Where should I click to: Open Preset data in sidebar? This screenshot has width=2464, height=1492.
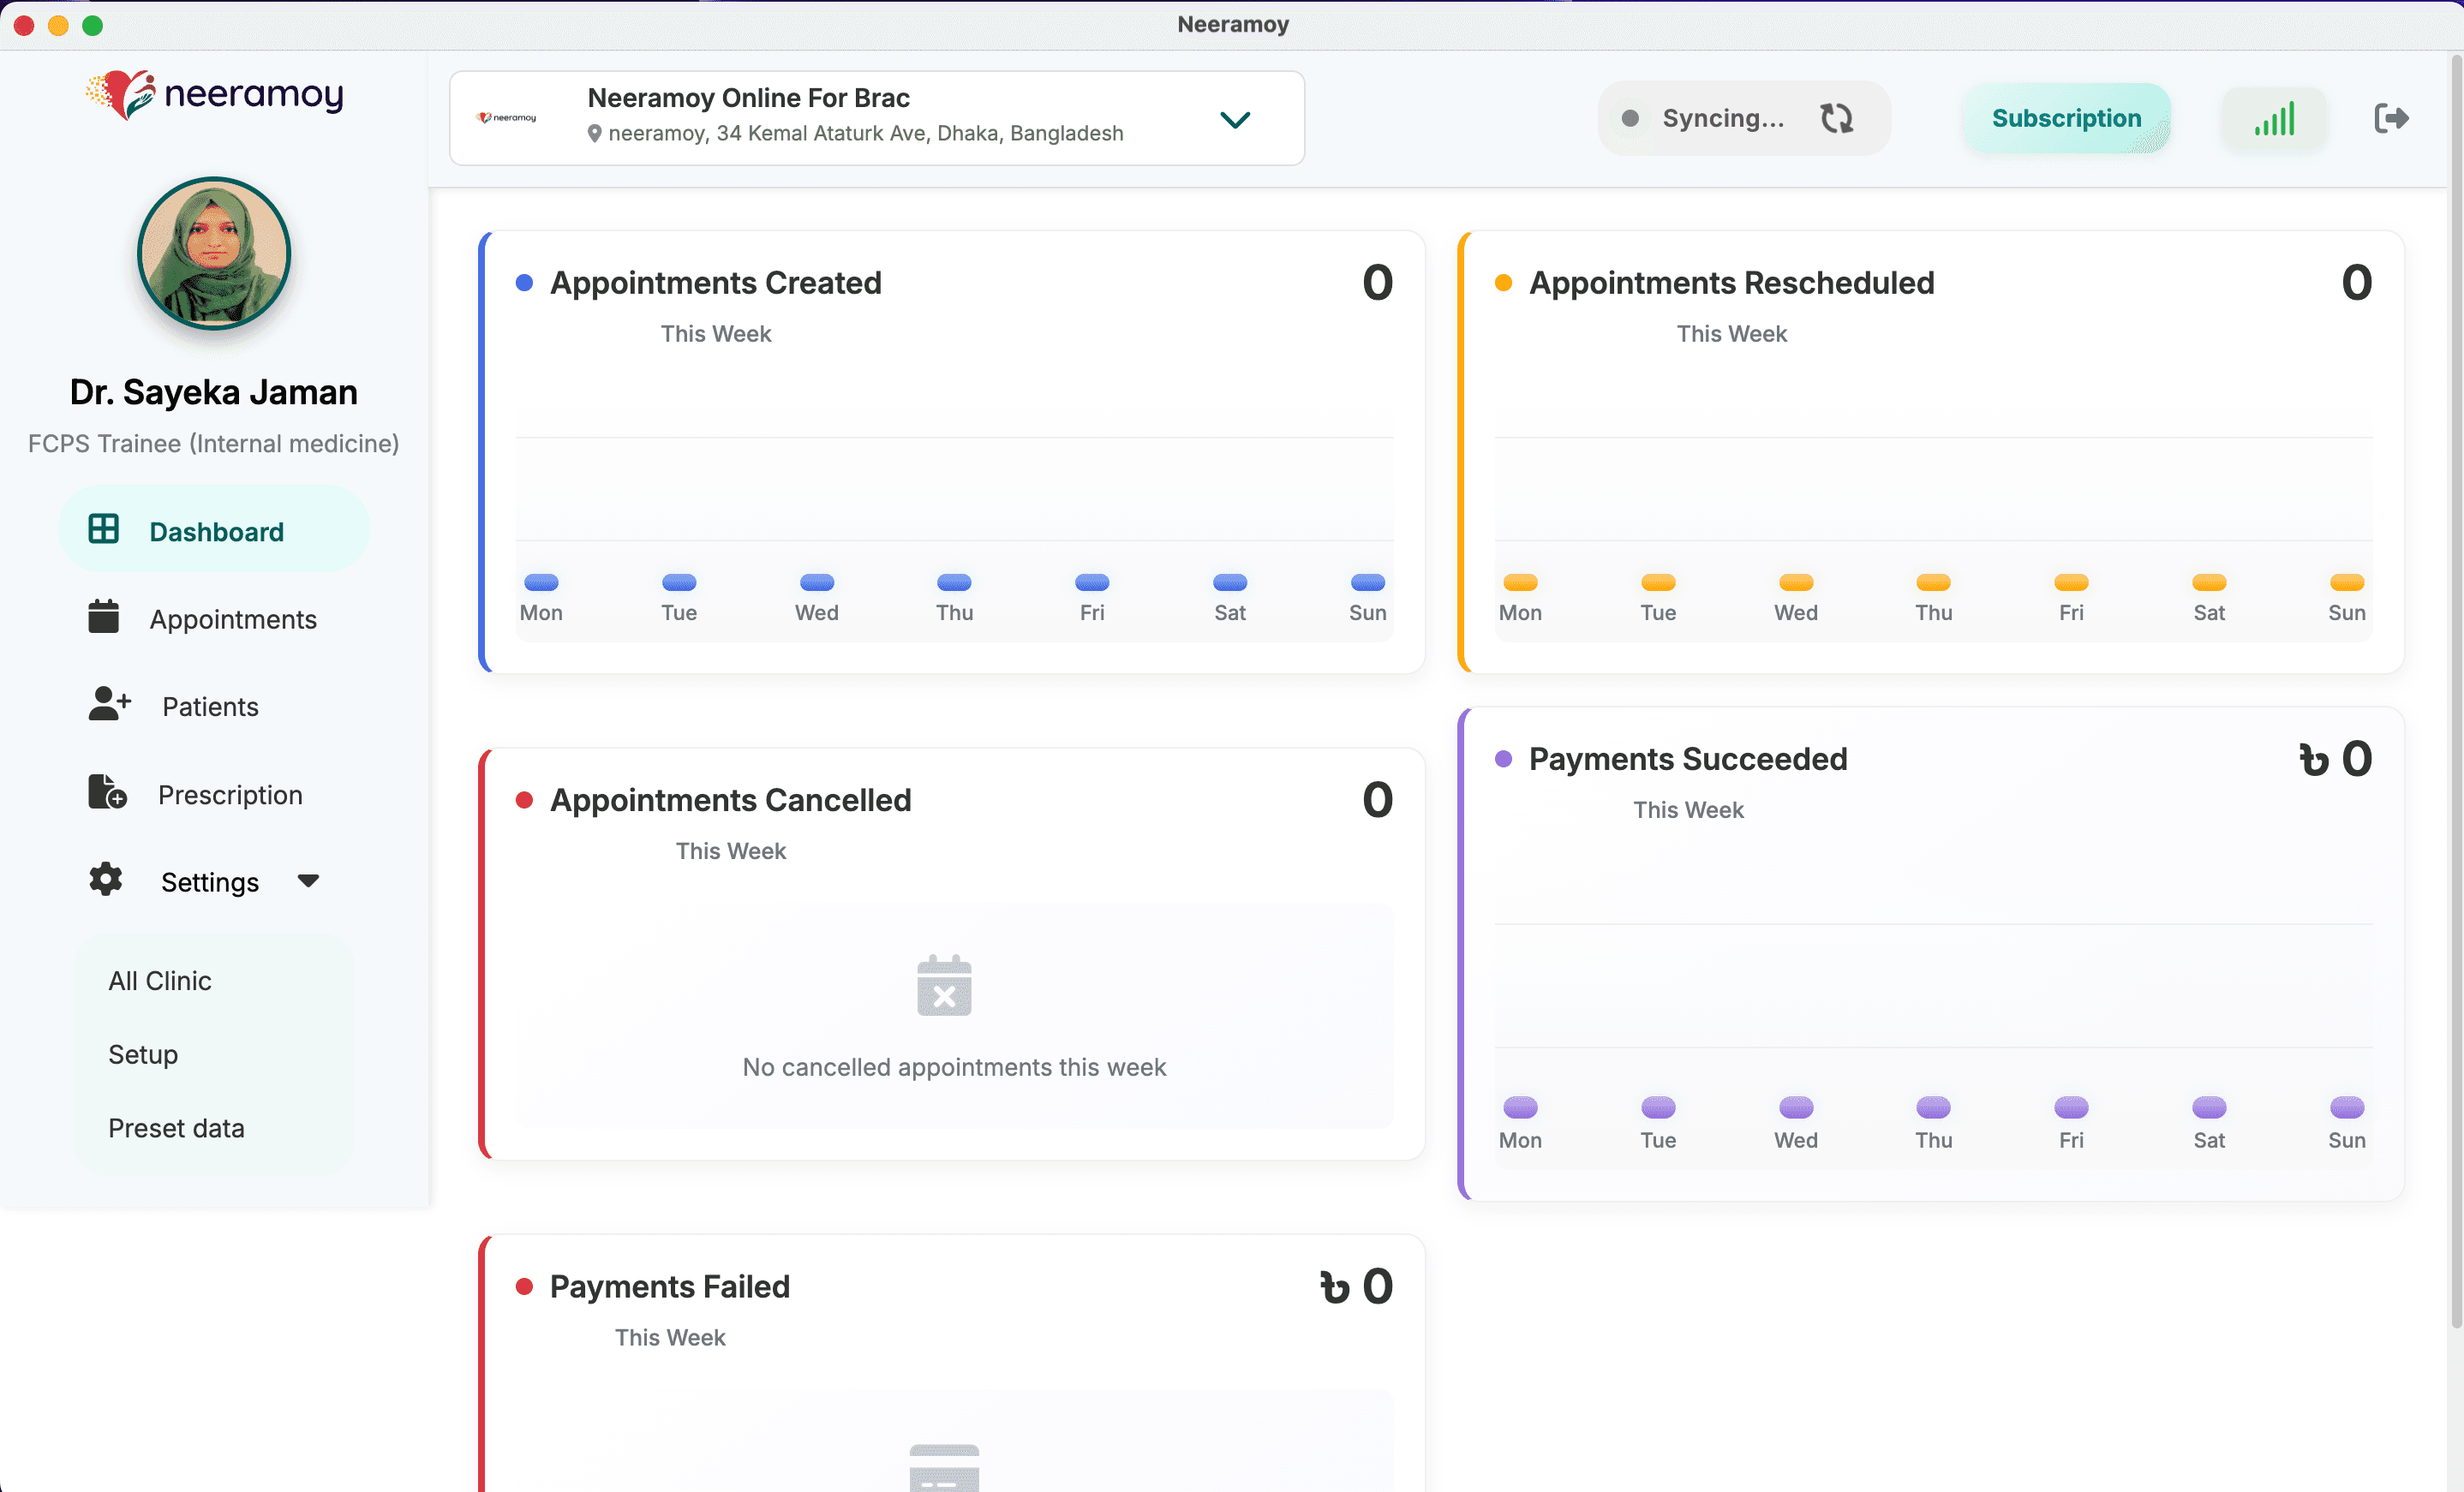tap(176, 1128)
